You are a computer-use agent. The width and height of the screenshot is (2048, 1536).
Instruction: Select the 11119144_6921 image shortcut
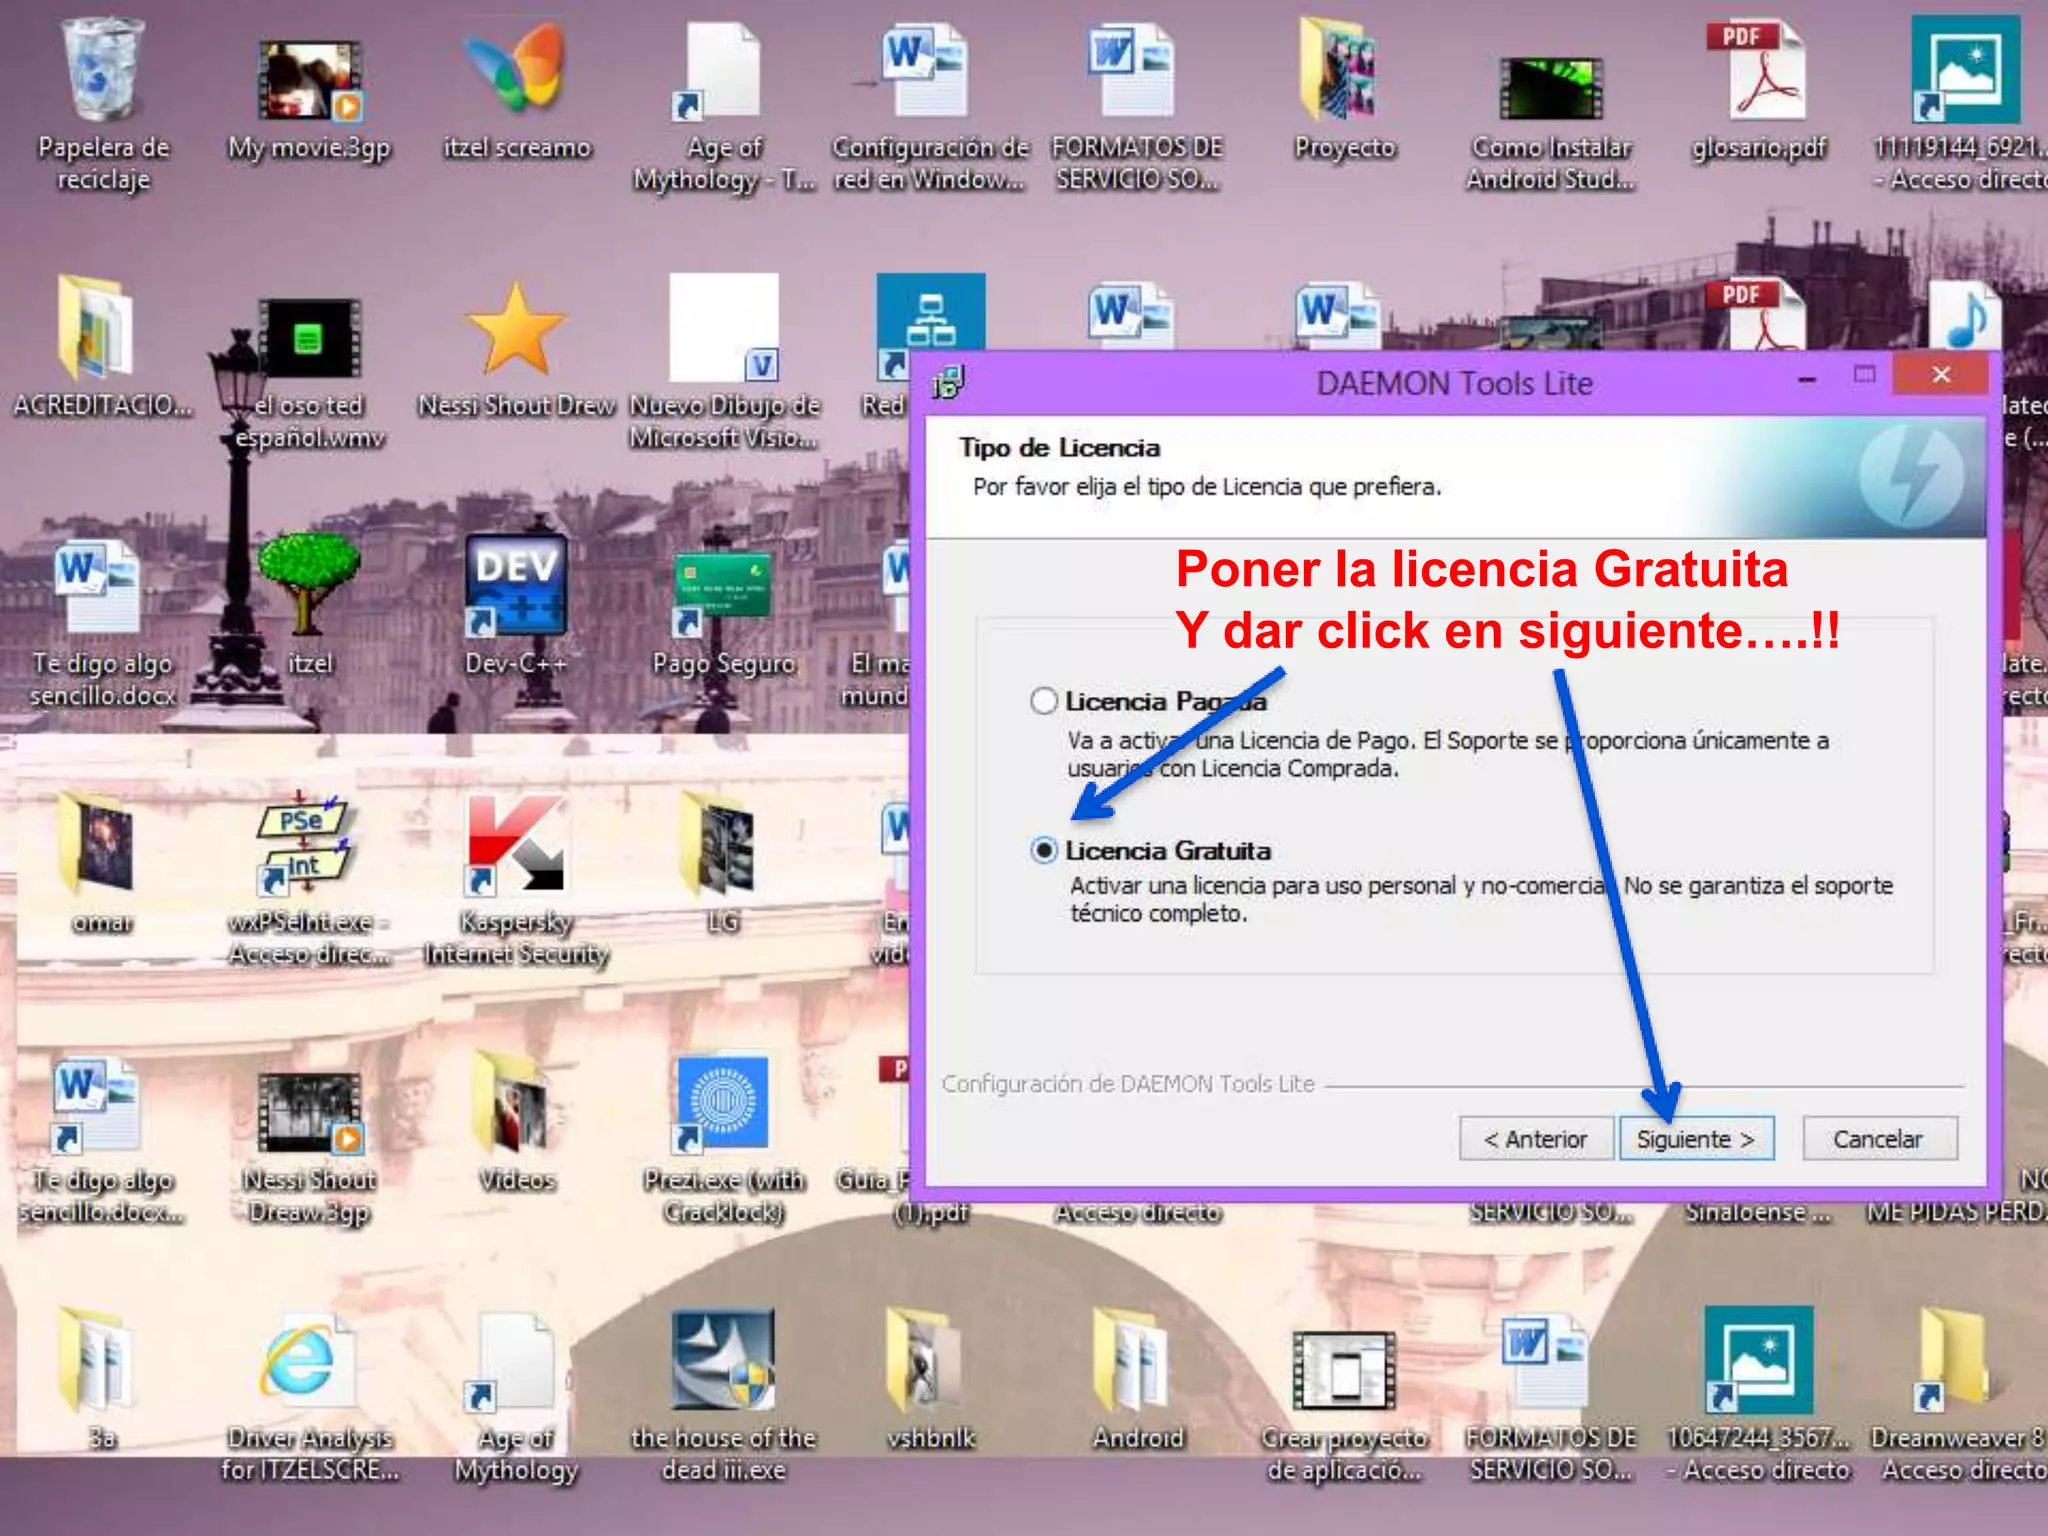(x=1962, y=103)
